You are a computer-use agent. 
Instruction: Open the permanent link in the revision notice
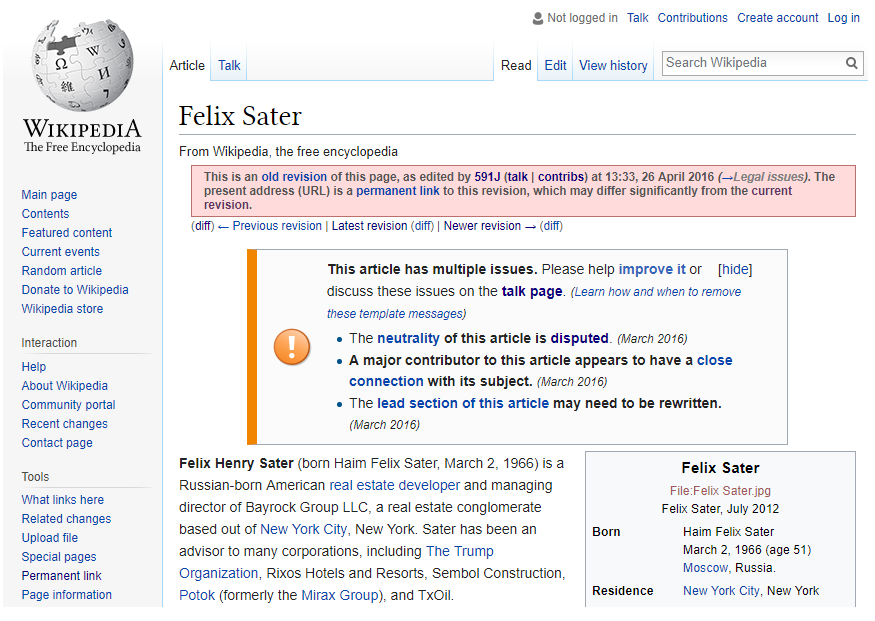397,191
